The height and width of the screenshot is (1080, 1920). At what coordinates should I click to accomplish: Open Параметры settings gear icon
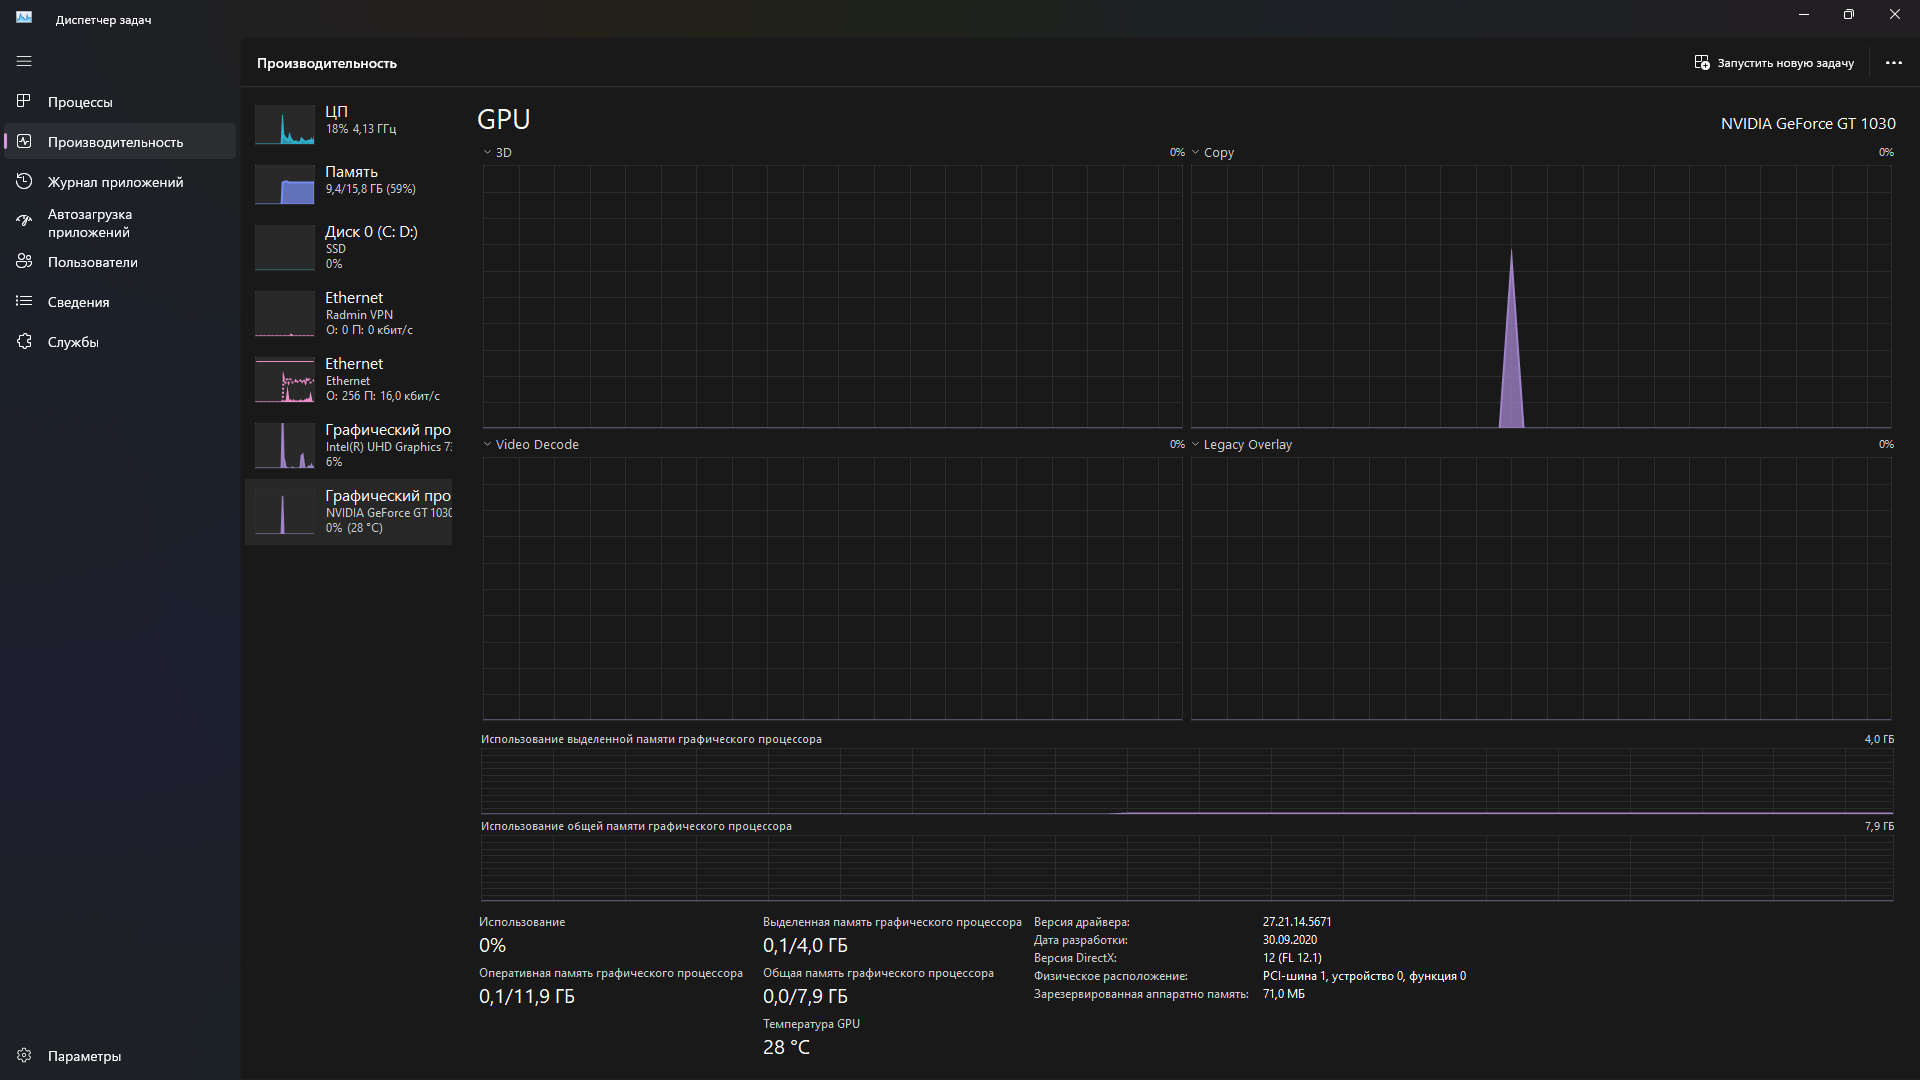[24, 1055]
